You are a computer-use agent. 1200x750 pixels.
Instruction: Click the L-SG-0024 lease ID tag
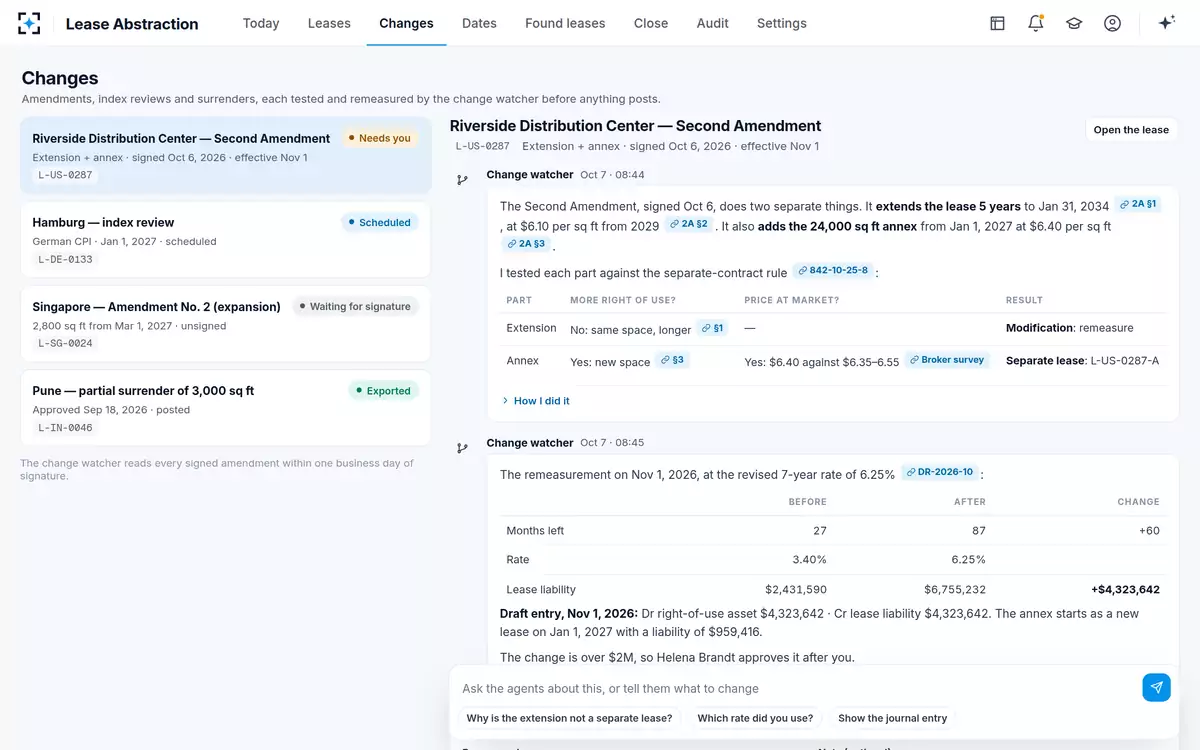coord(65,343)
